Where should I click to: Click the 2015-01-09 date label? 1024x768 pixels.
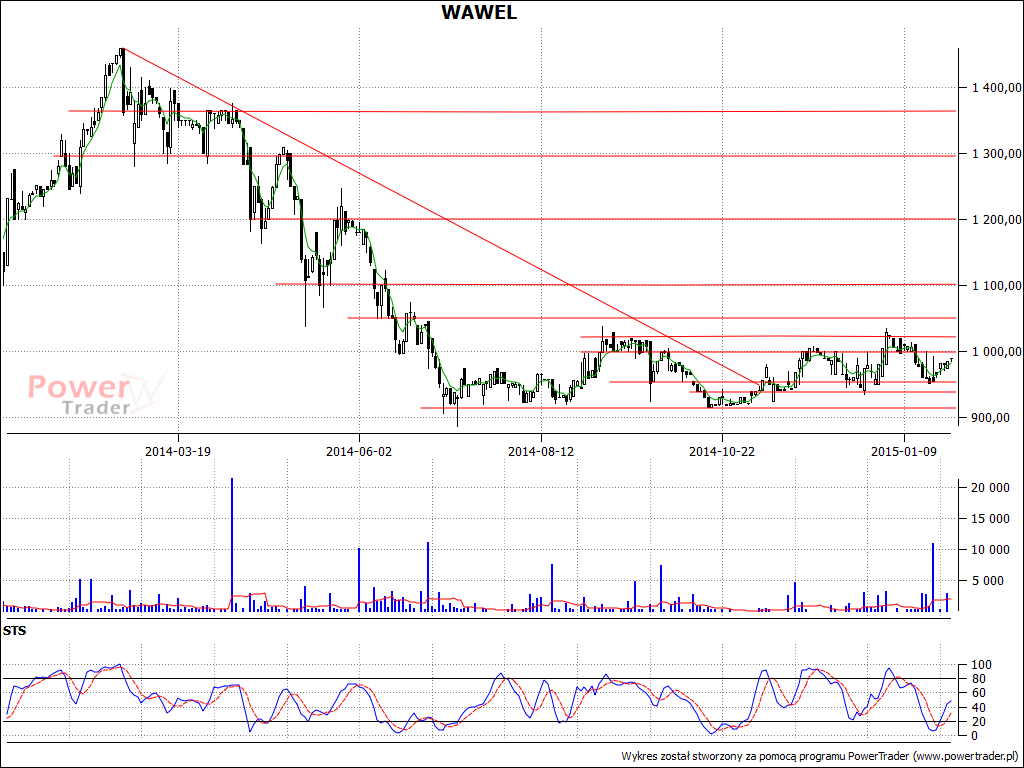coord(904,451)
